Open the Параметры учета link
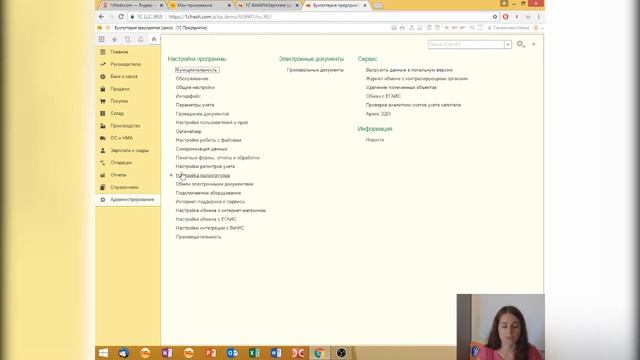The height and width of the screenshot is (360, 640). (x=195, y=105)
